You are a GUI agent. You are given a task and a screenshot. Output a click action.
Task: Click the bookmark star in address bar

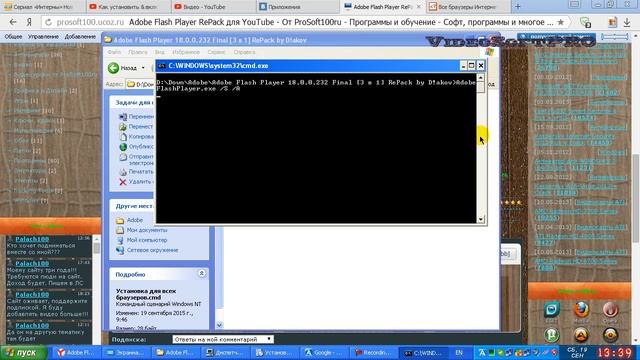pos(561,22)
